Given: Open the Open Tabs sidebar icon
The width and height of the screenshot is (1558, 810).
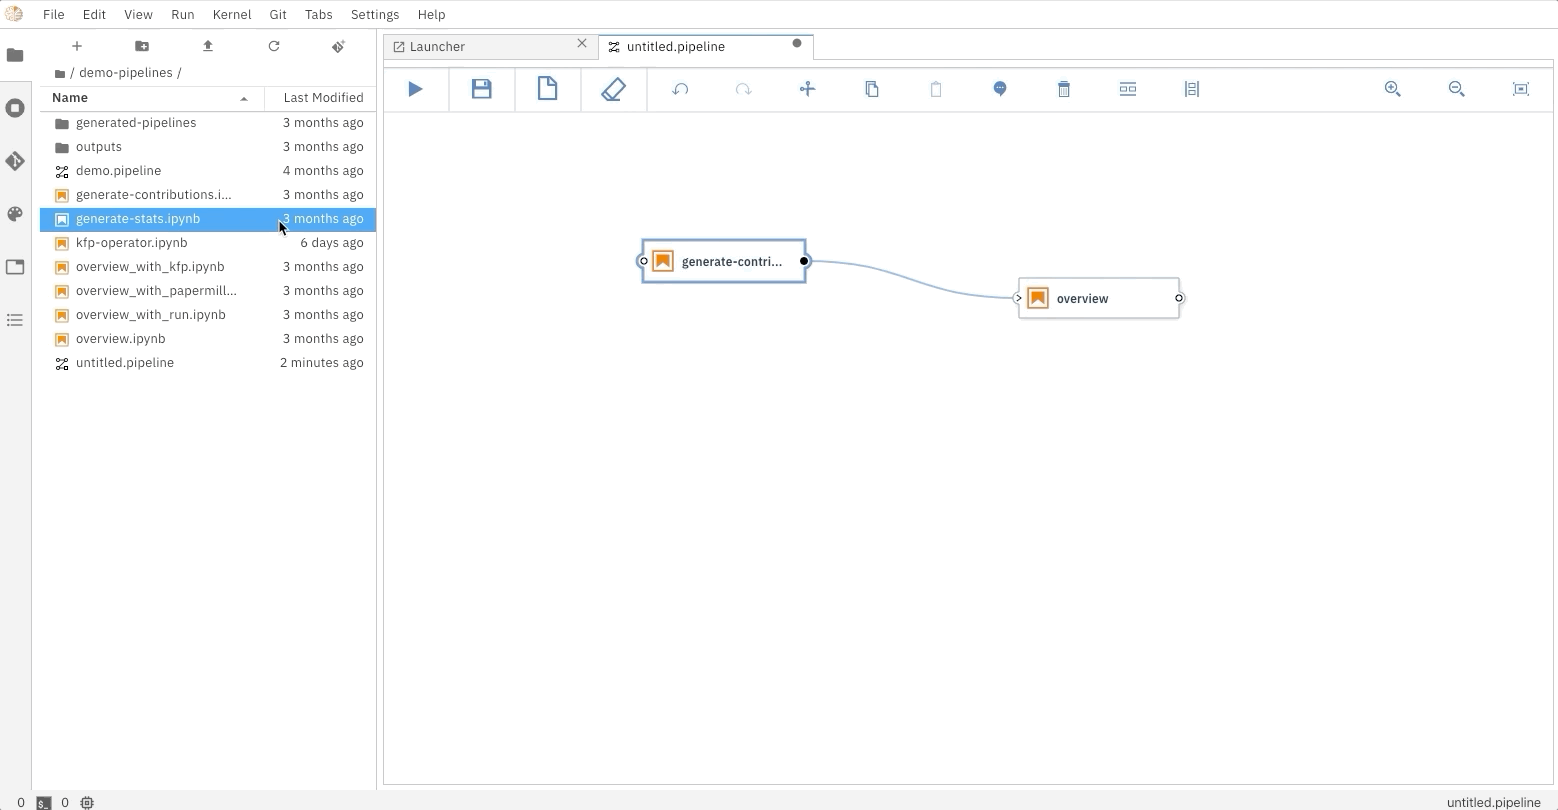Looking at the screenshot, I should point(15,267).
